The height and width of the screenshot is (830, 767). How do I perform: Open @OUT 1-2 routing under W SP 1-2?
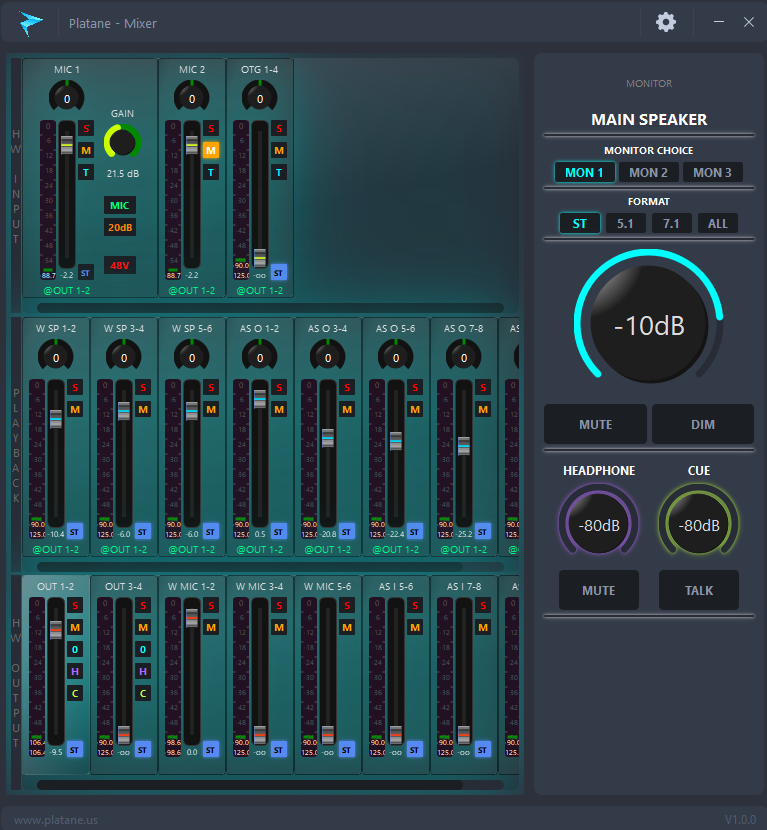coord(56,549)
